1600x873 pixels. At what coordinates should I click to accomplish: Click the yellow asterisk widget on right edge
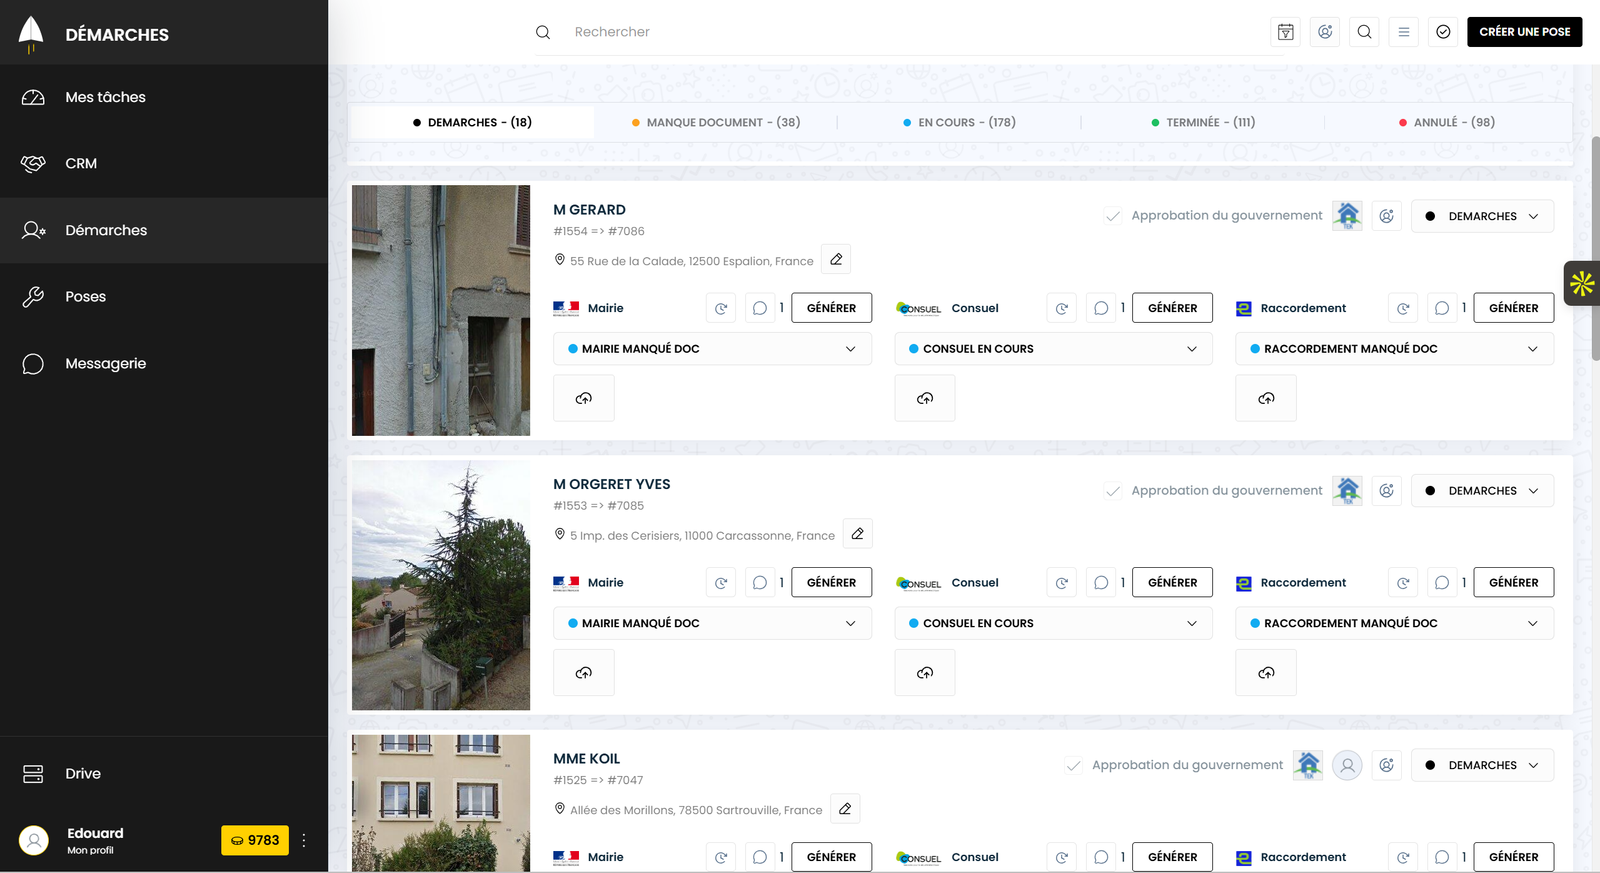1582,284
